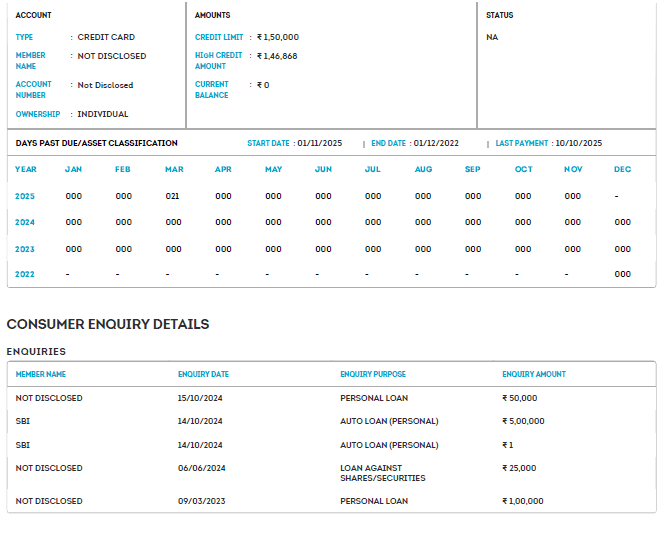The height and width of the screenshot is (550, 665).
Task: Click the End Date 01/12/2022
Action: click(x=436, y=144)
